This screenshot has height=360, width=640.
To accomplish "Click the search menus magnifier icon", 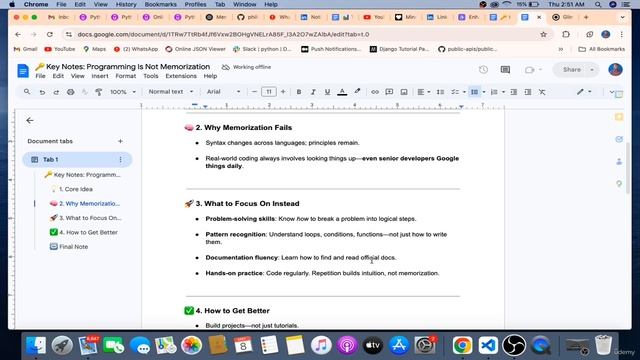I will point(27,92).
